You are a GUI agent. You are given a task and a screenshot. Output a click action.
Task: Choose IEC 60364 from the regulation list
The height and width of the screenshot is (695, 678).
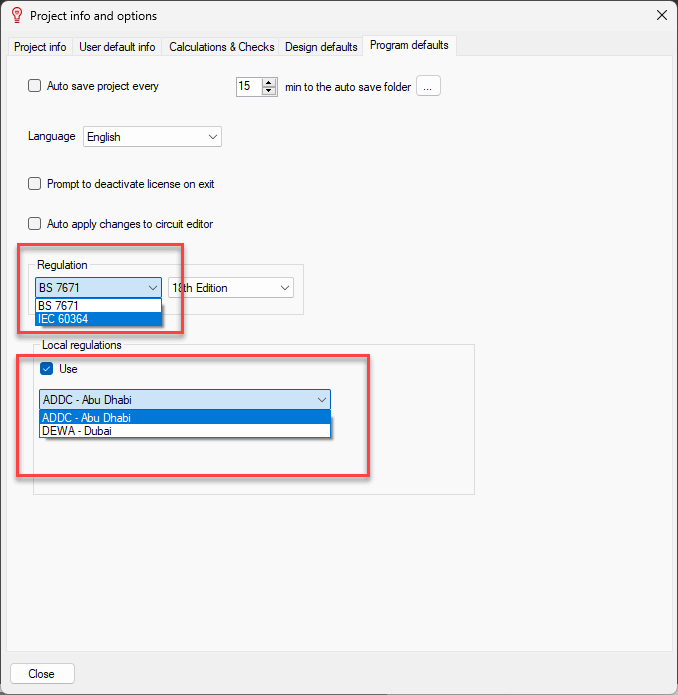(97, 319)
